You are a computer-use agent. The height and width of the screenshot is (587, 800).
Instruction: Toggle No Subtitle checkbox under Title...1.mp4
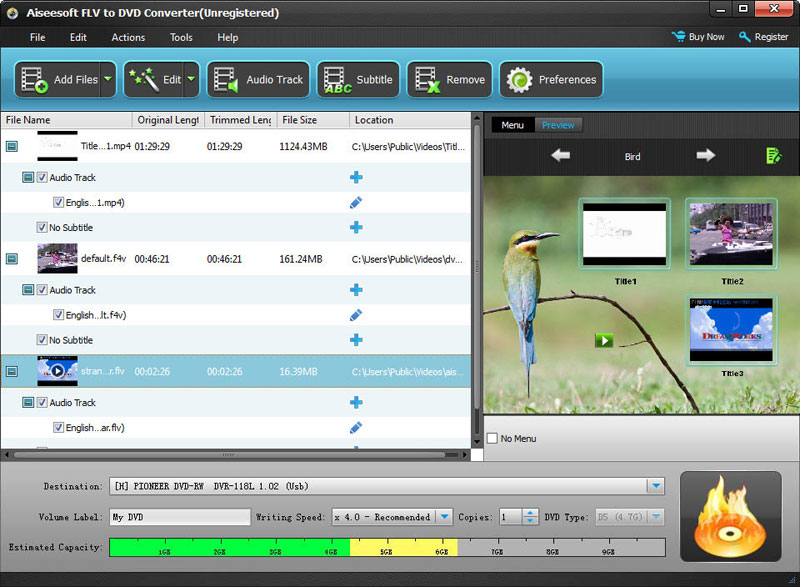click(x=42, y=227)
